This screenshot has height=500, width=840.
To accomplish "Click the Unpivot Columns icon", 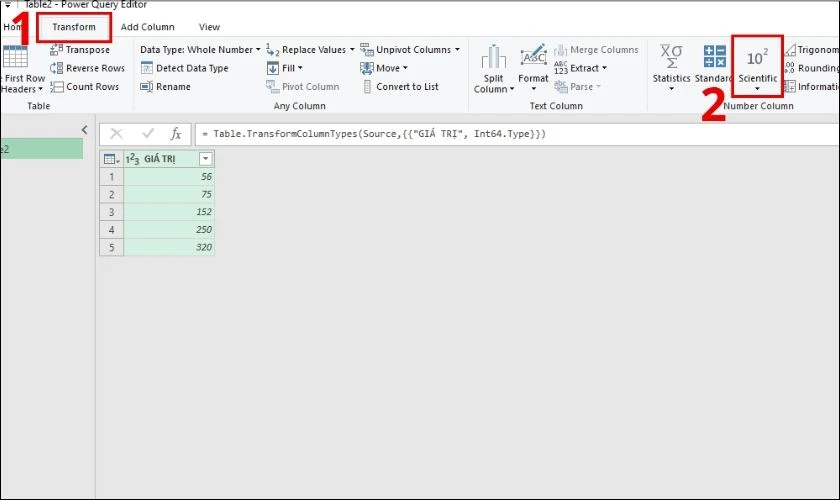I will click(x=367, y=50).
